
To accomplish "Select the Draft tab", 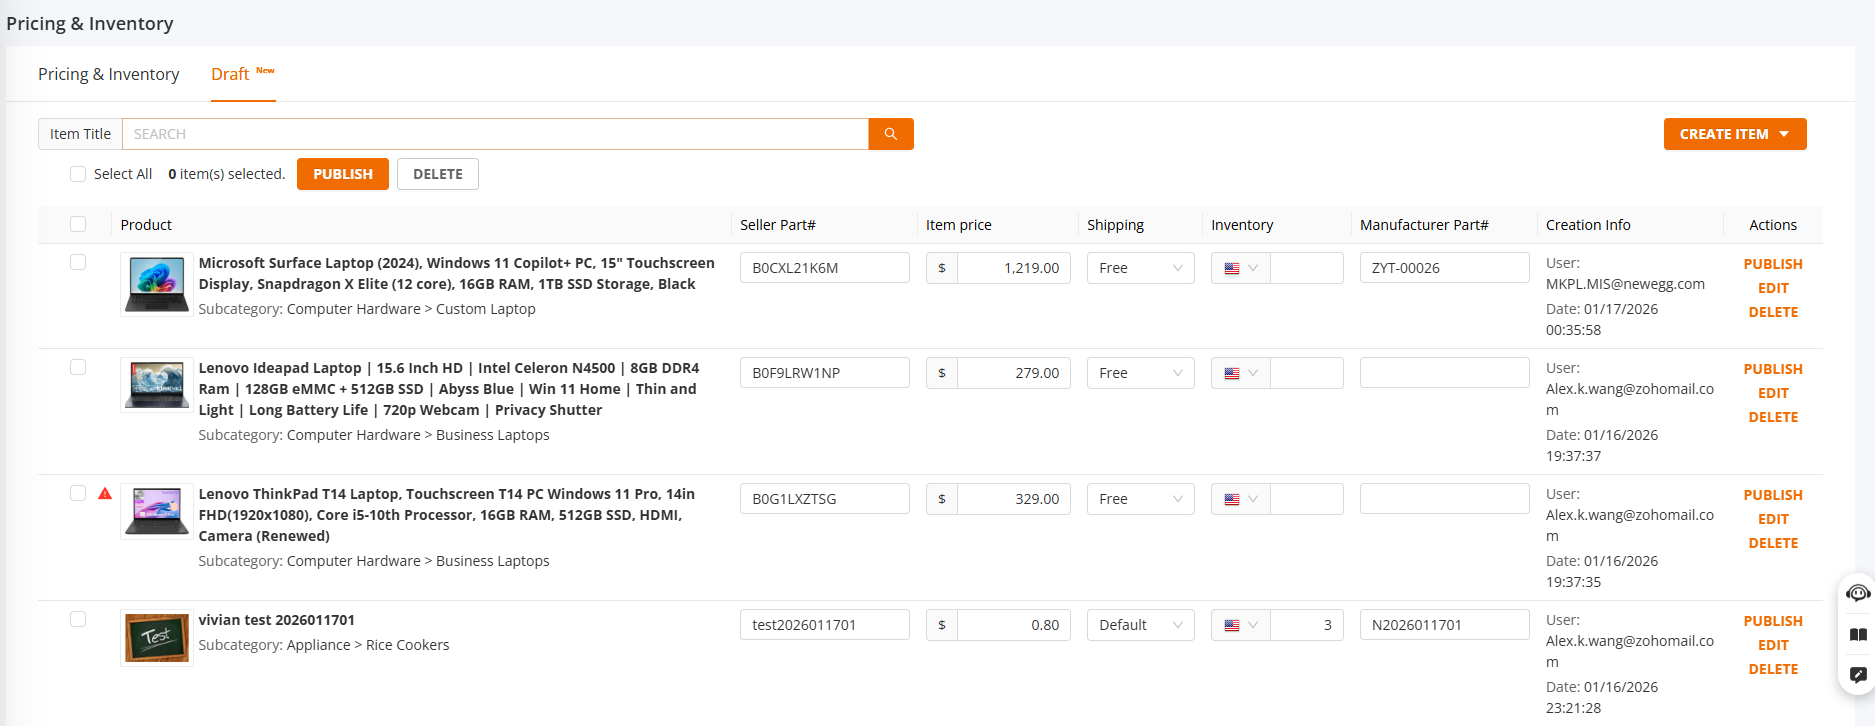I will 230,74.
